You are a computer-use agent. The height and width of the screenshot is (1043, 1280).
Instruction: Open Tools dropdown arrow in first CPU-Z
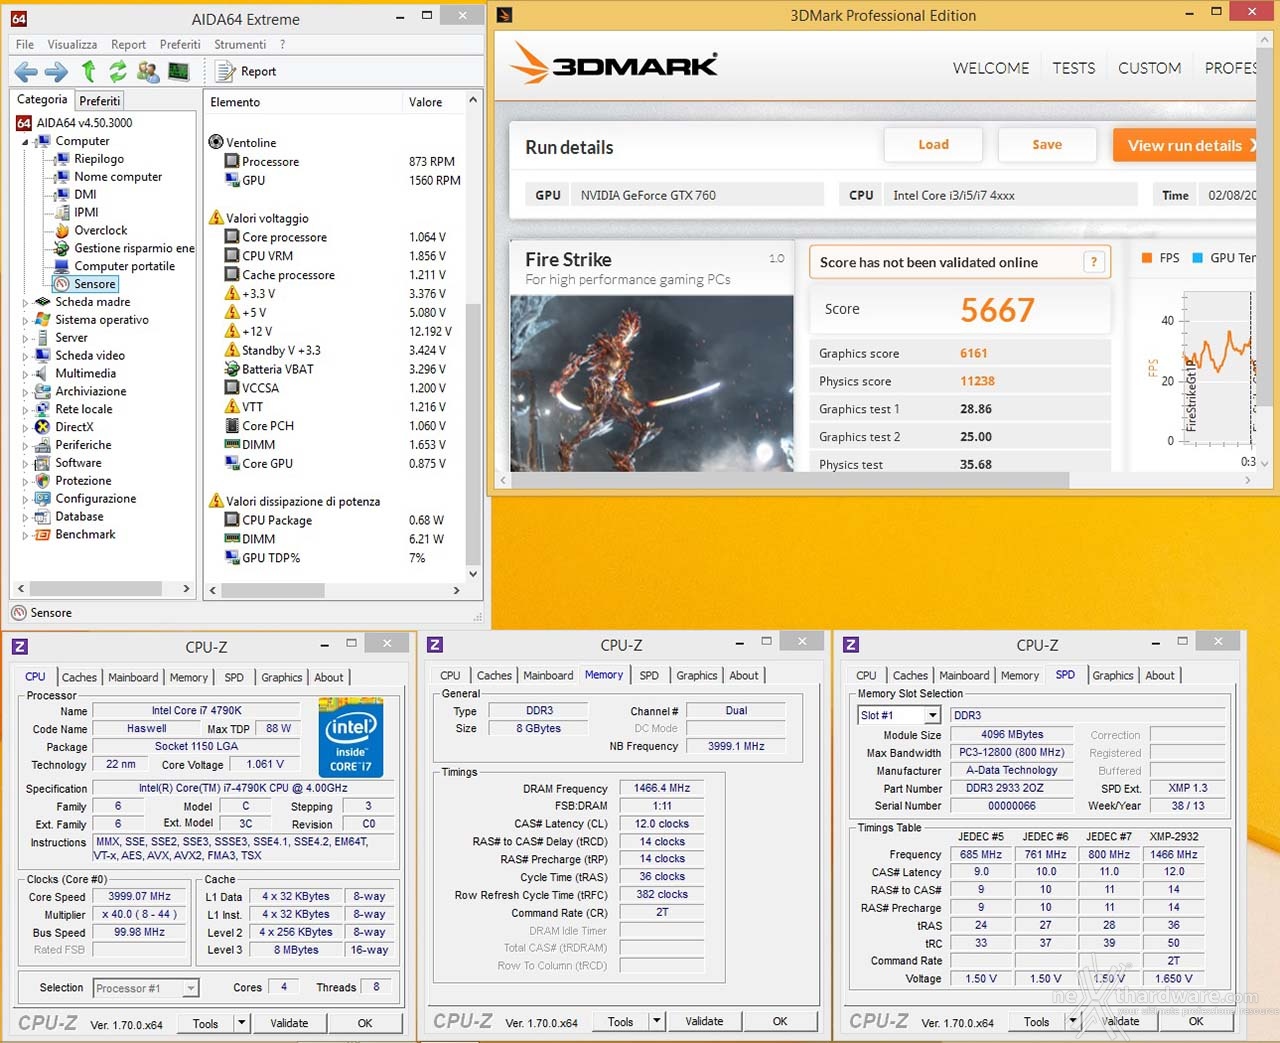point(241,1023)
